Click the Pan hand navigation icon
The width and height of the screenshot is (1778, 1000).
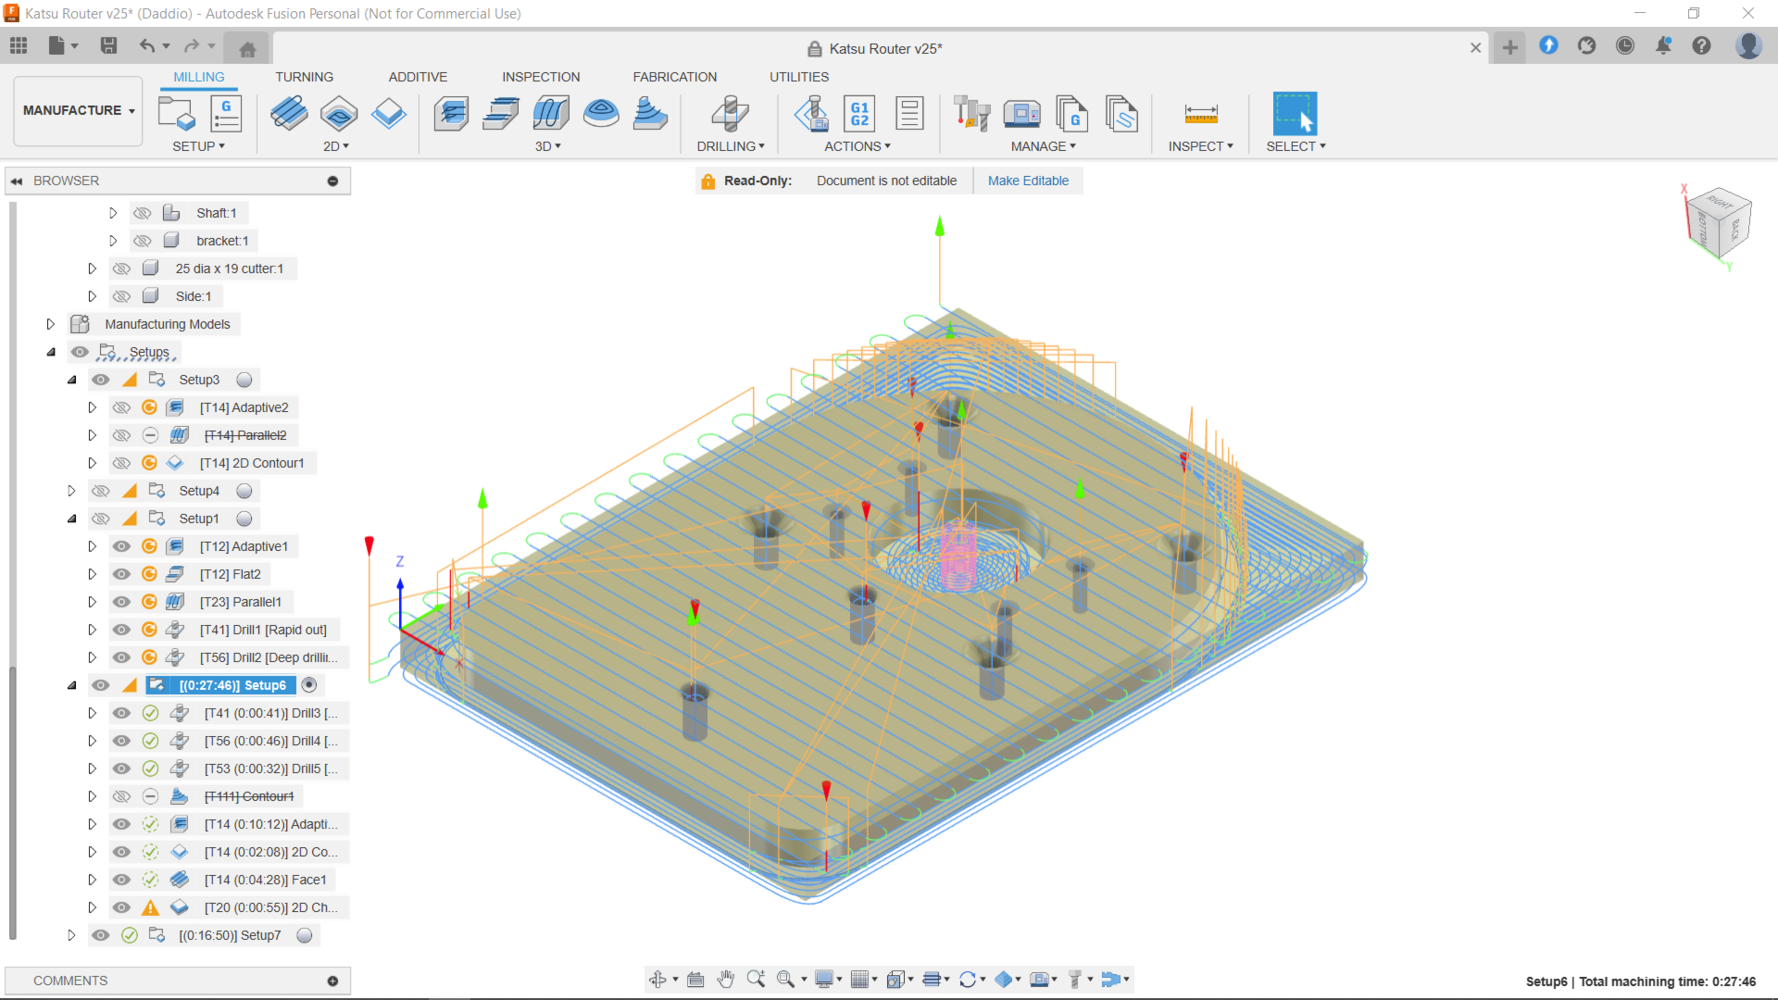point(726,979)
